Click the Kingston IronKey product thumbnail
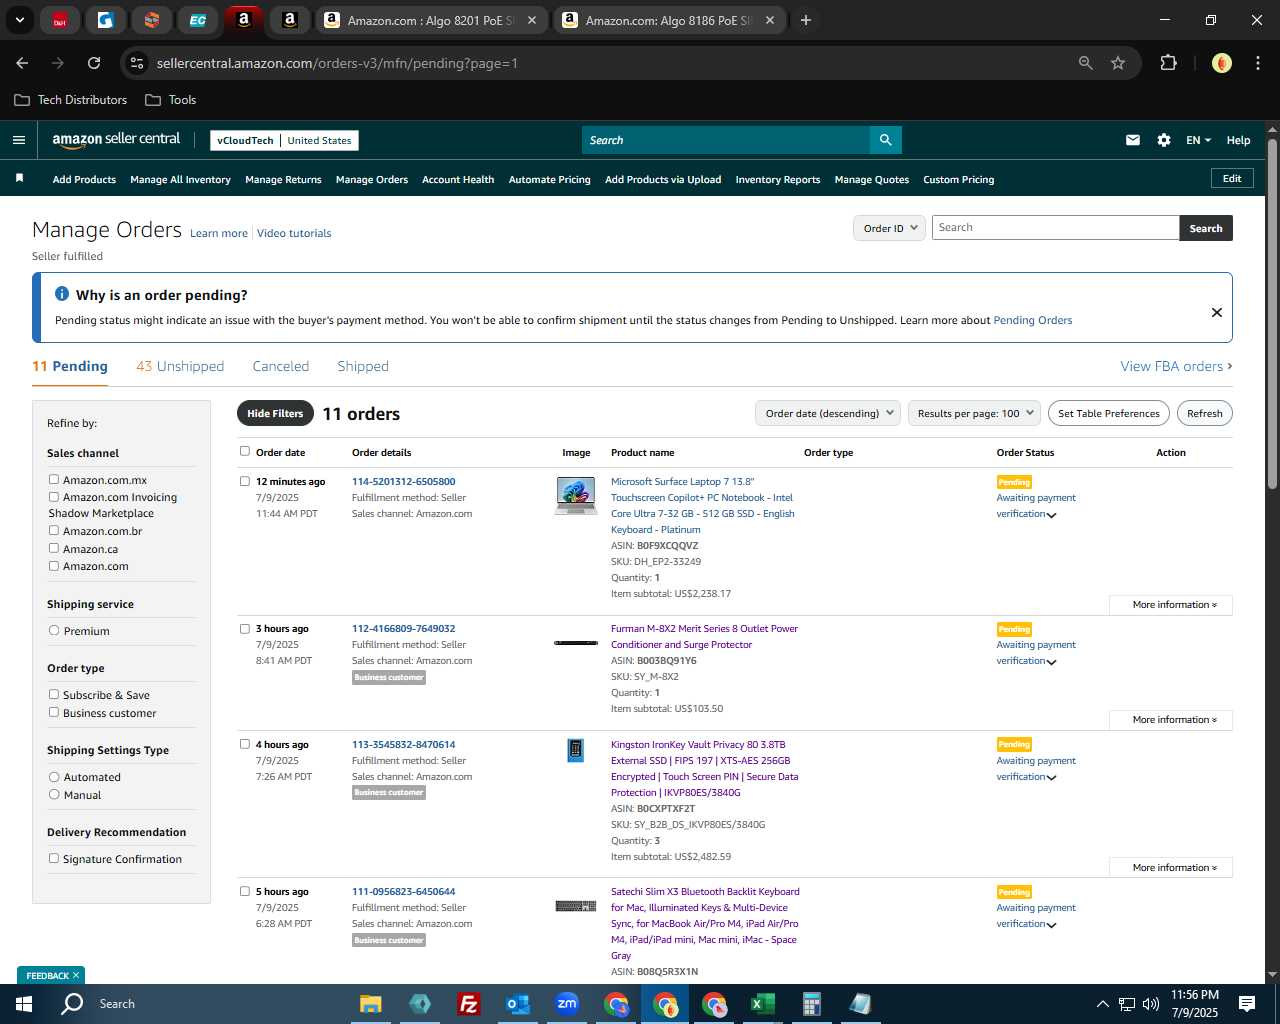 point(575,750)
